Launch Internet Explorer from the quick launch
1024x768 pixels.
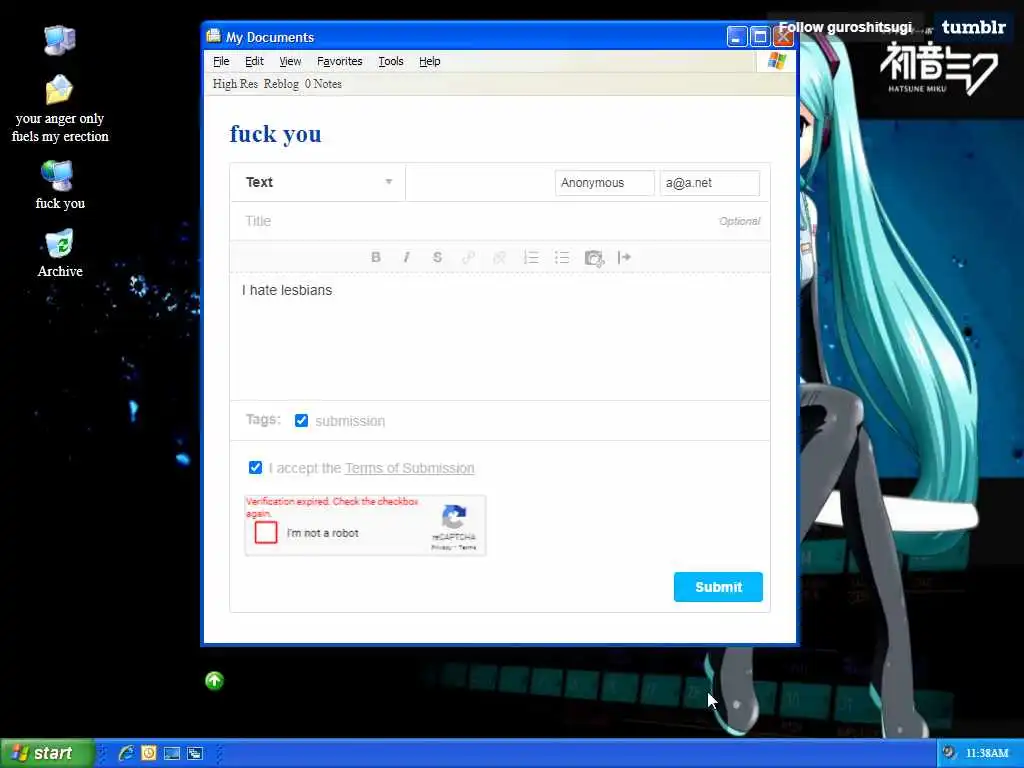(x=126, y=753)
